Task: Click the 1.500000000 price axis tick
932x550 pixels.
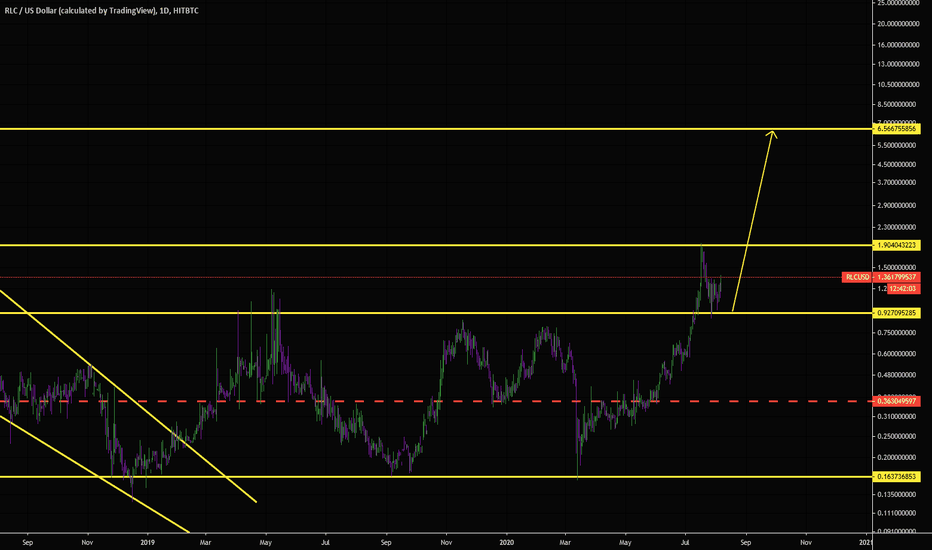Action: 897,268
